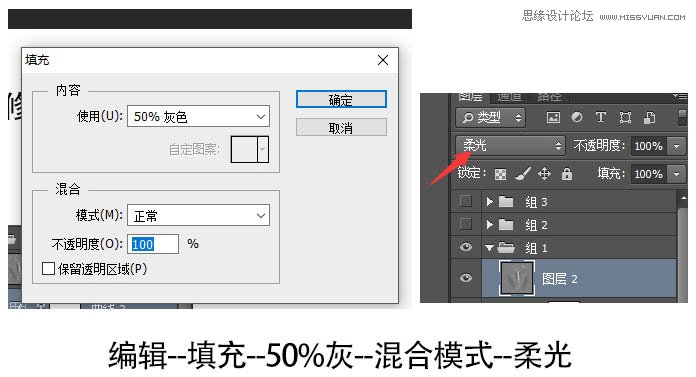Switch to the 通道 tab
696x377 pixels.
click(509, 96)
